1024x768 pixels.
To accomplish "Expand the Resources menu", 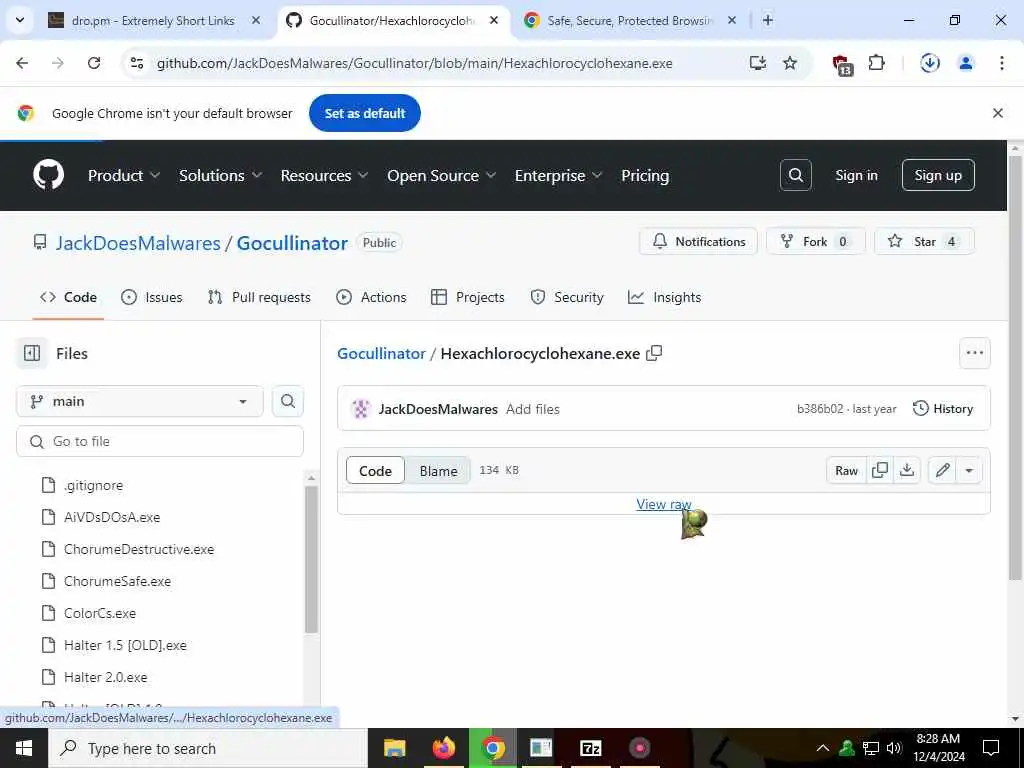I will [x=325, y=176].
